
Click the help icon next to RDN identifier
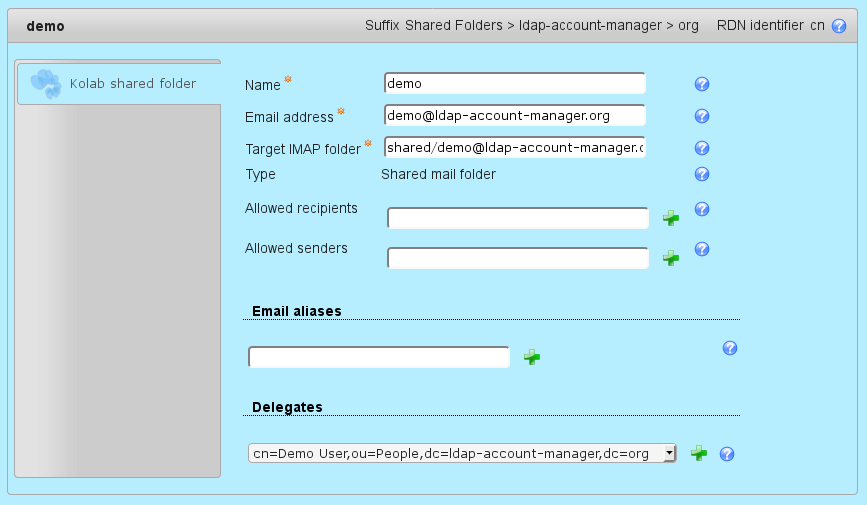[838, 26]
